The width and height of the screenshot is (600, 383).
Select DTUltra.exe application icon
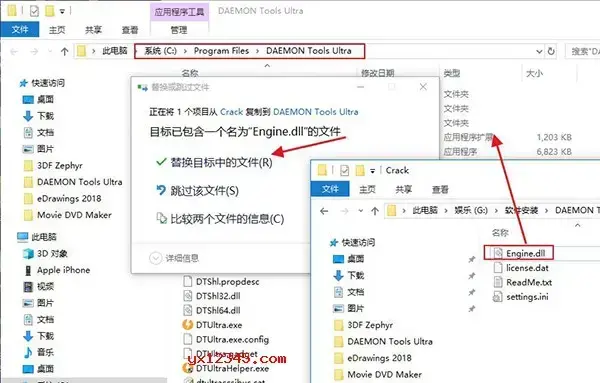(x=188, y=325)
